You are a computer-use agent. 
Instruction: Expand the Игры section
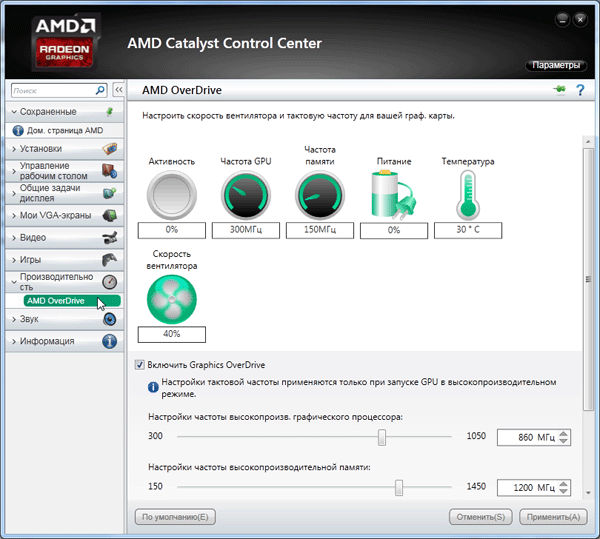click(14, 260)
